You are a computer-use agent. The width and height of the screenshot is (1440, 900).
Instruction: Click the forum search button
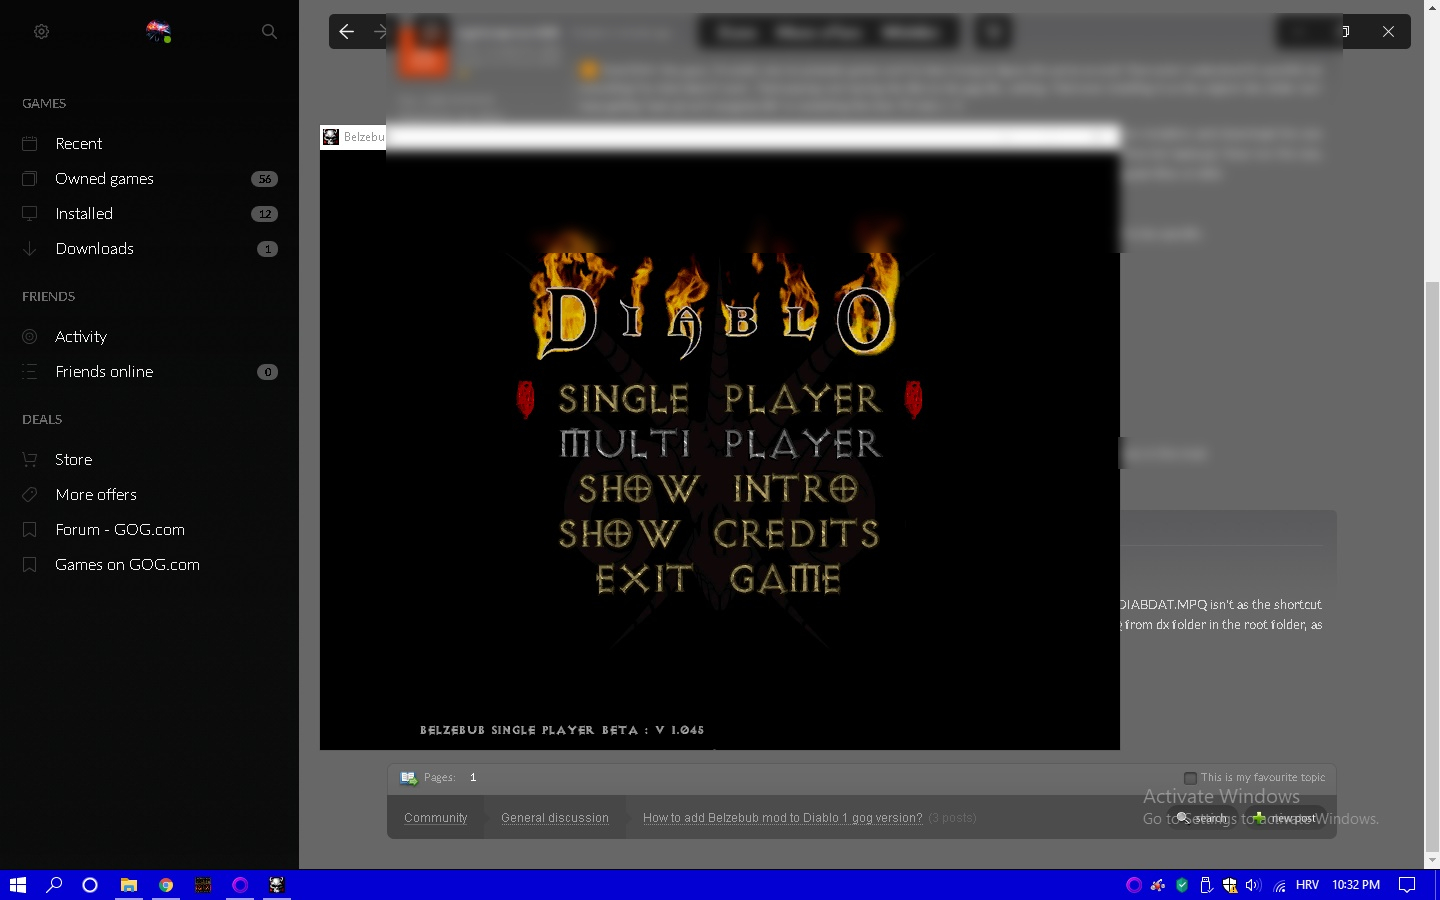1202,818
